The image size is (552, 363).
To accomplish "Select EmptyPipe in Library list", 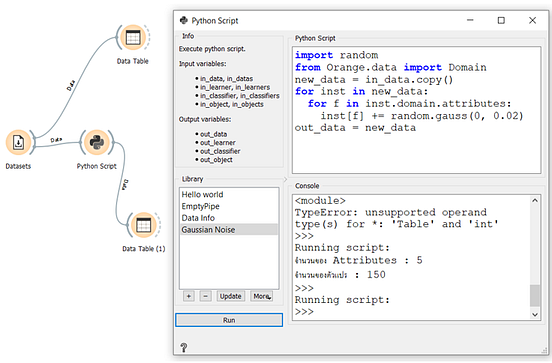I will click(229, 206).
